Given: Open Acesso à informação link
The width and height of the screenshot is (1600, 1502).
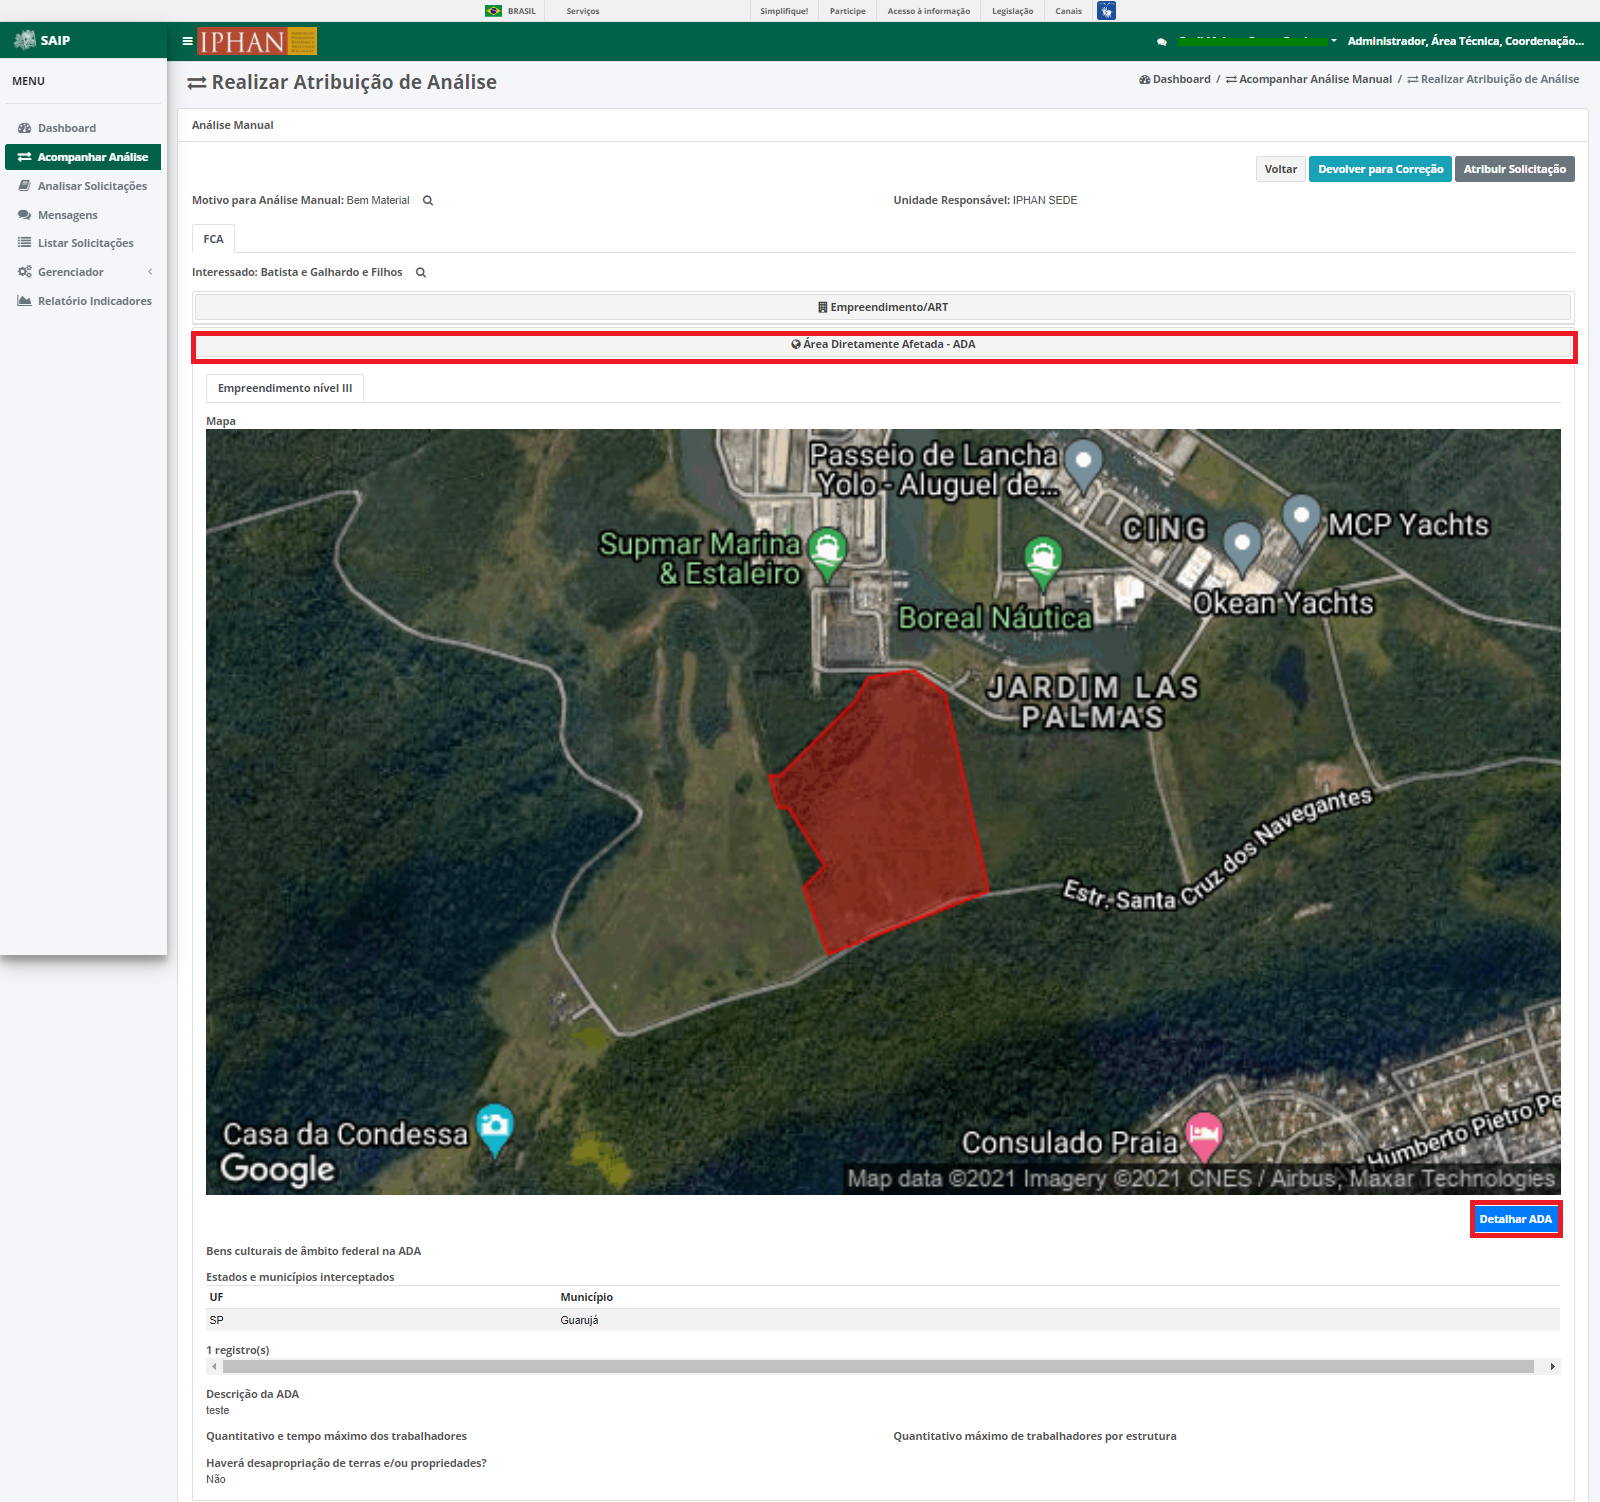Looking at the screenshot, I should coord(929,11).
